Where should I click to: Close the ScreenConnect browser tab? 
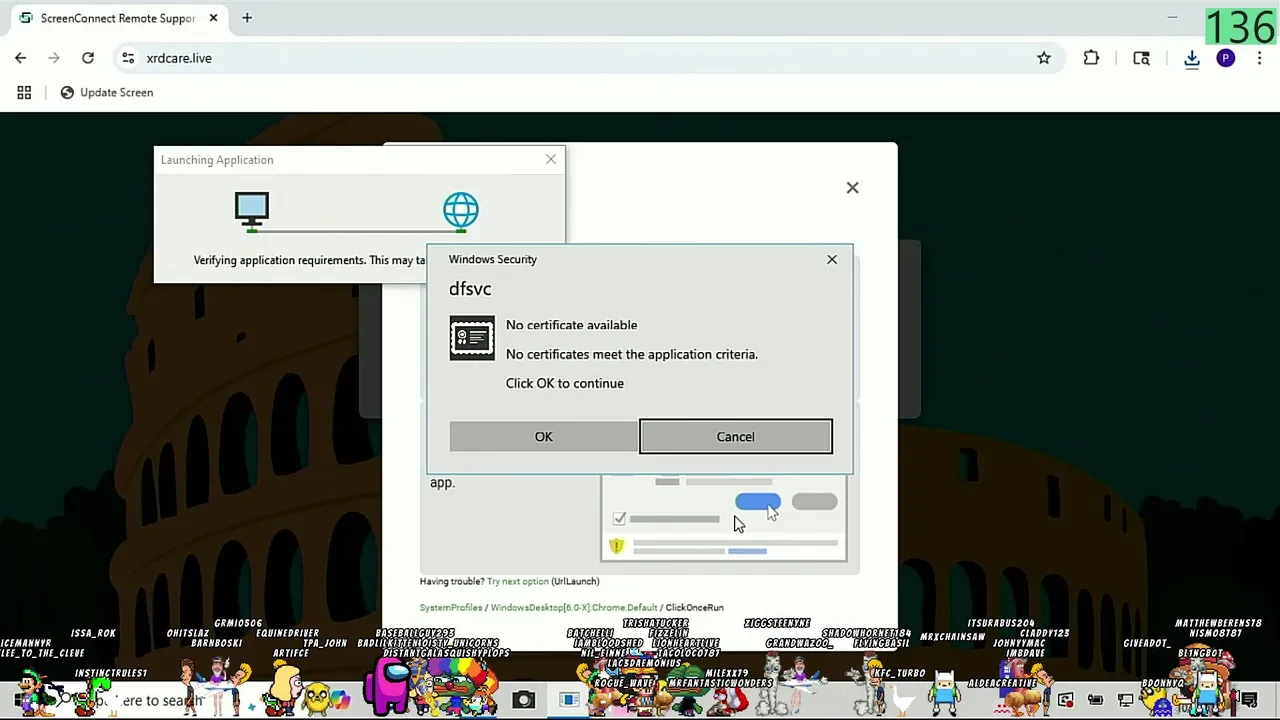[214, 18]
